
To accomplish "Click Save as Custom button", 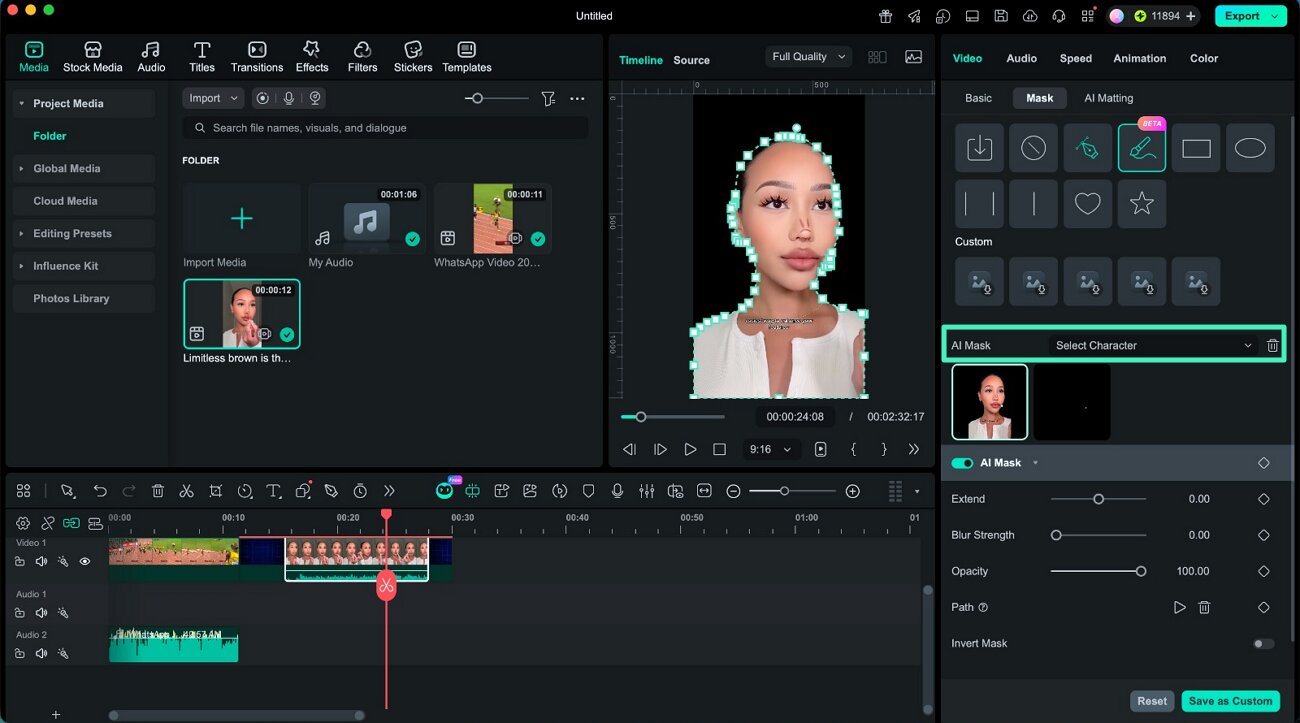I will [1231, 701].
